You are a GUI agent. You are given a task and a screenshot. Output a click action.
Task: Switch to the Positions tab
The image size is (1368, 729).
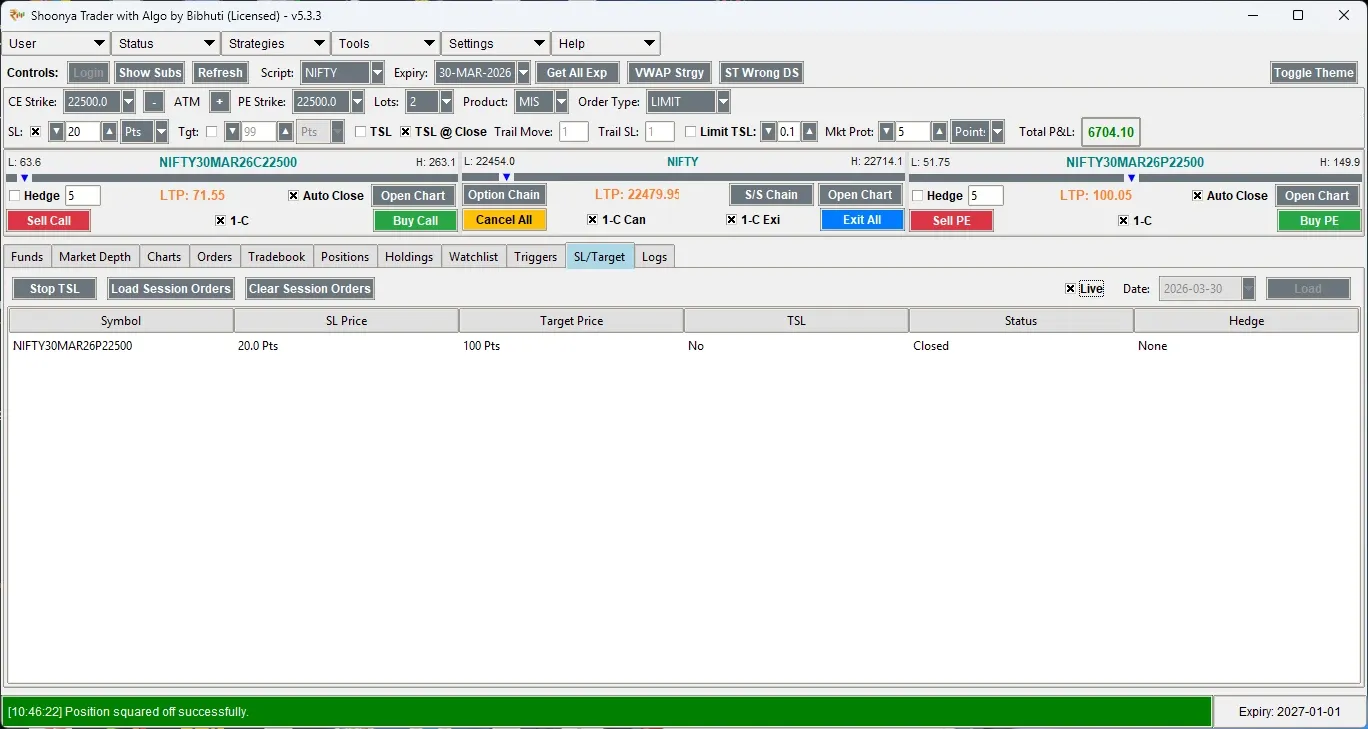[345, 257]
